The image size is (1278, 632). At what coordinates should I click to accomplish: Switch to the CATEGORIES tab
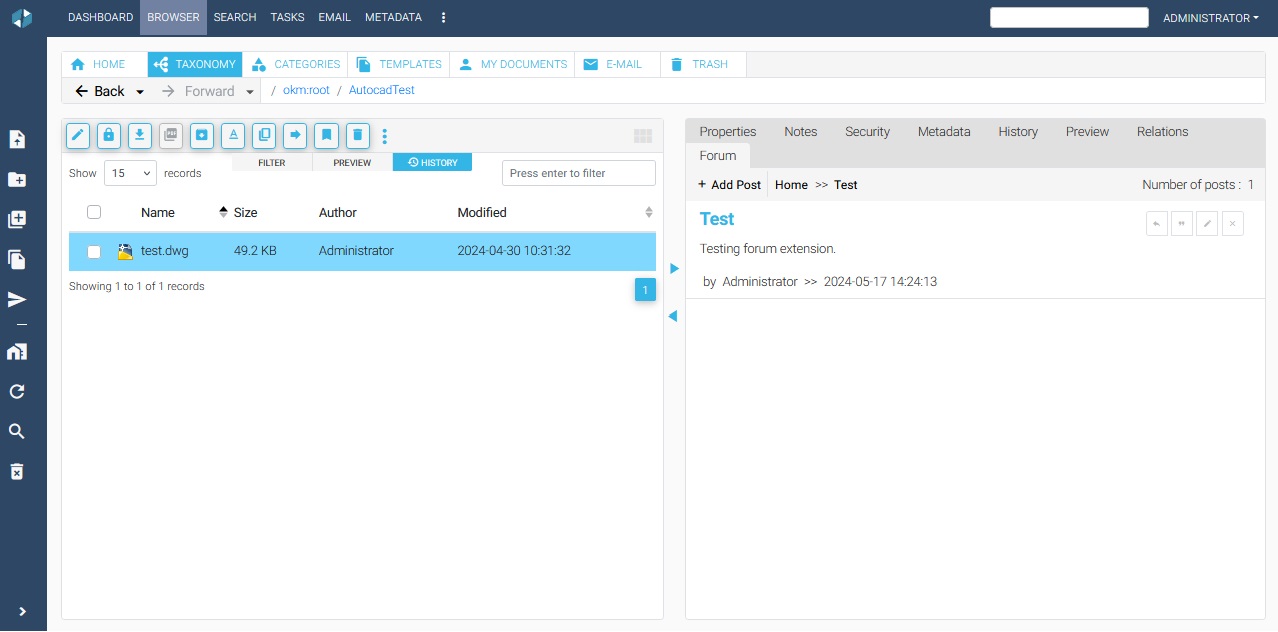(295, 64)
